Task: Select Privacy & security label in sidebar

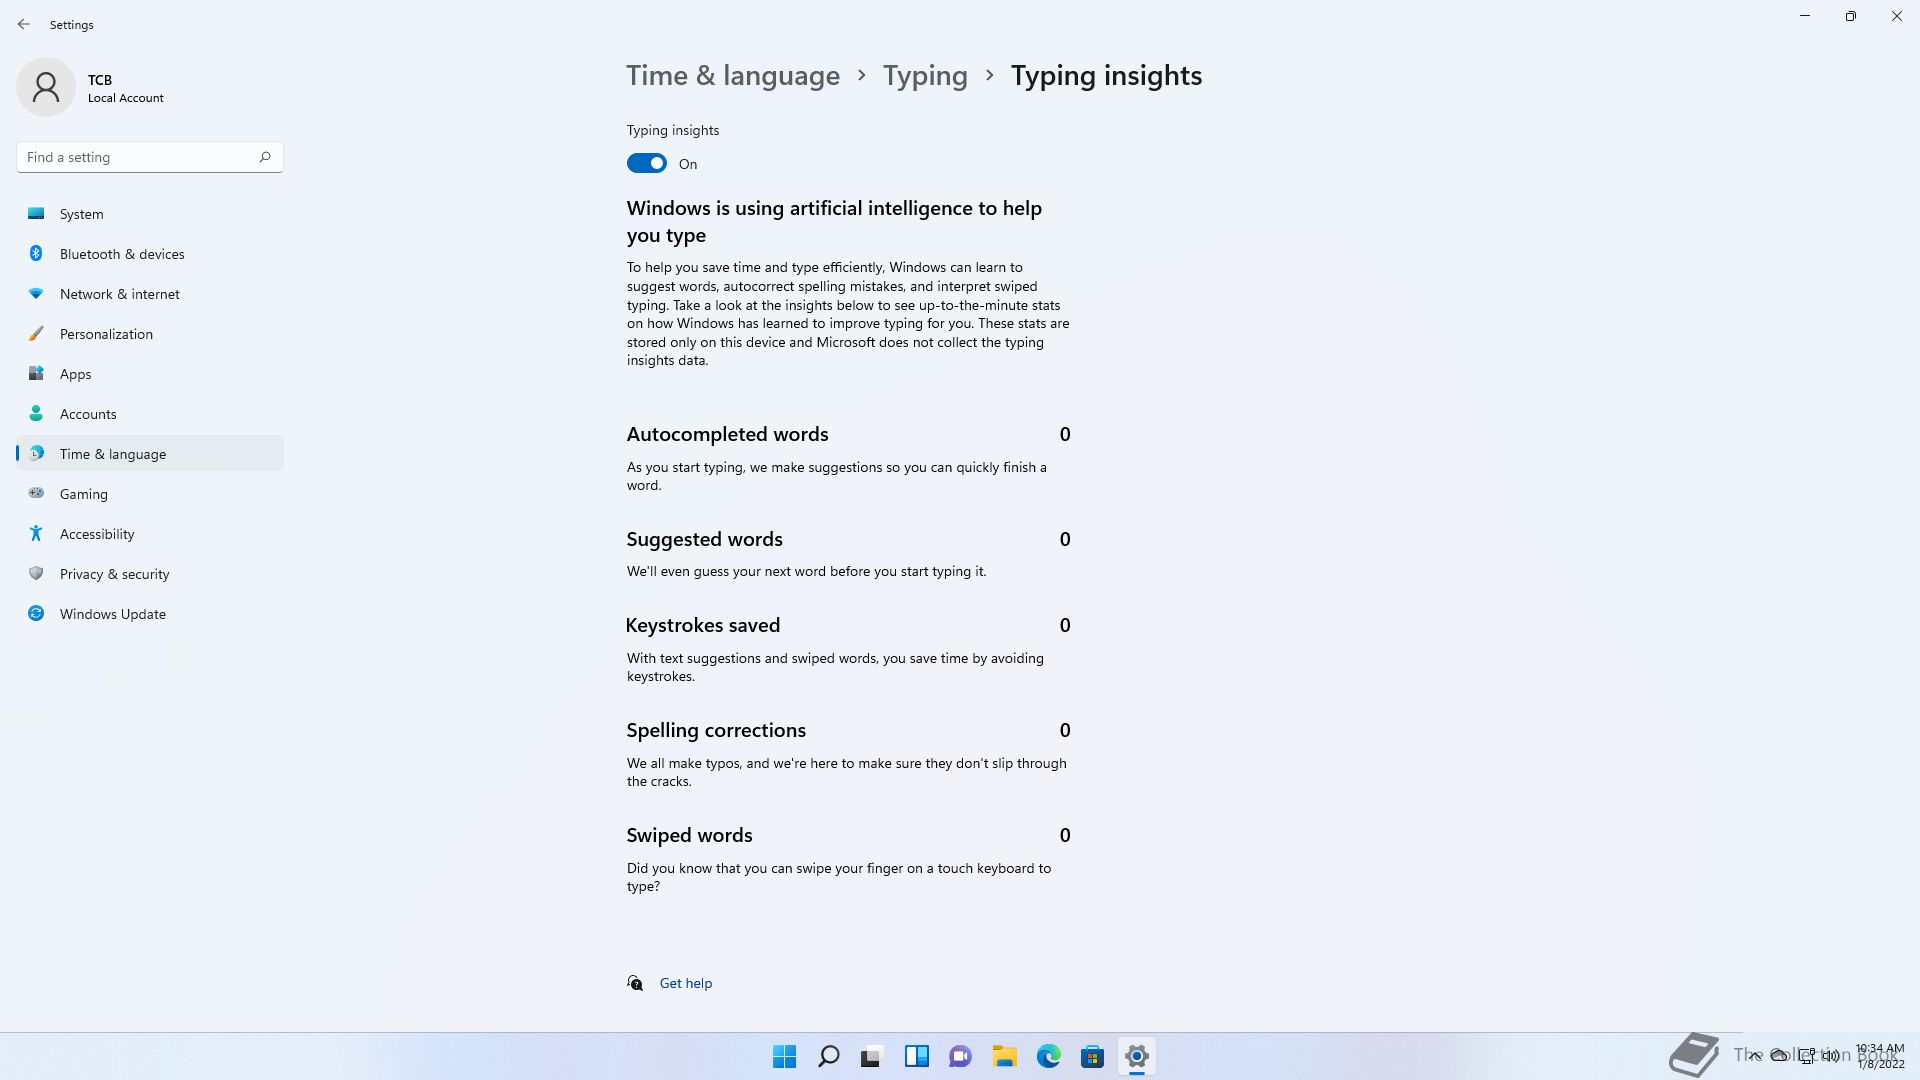Action: [x=114, y=574]
